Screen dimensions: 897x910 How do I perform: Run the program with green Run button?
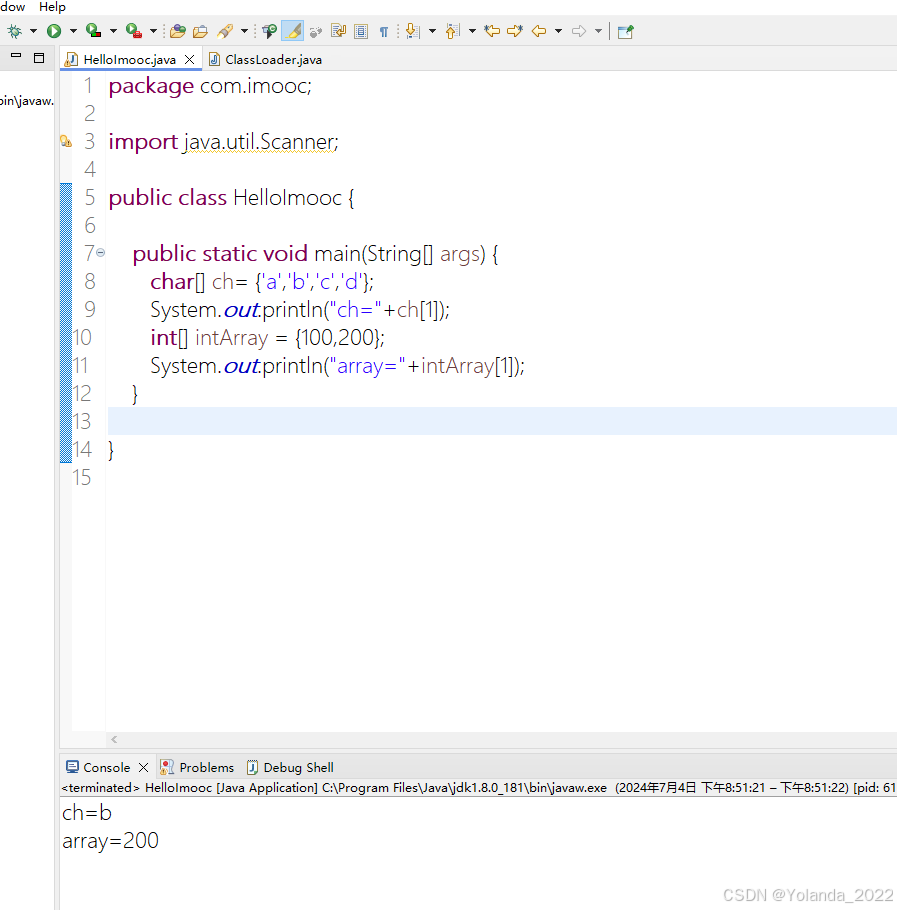pyautogui.click(x=54, y=31)
